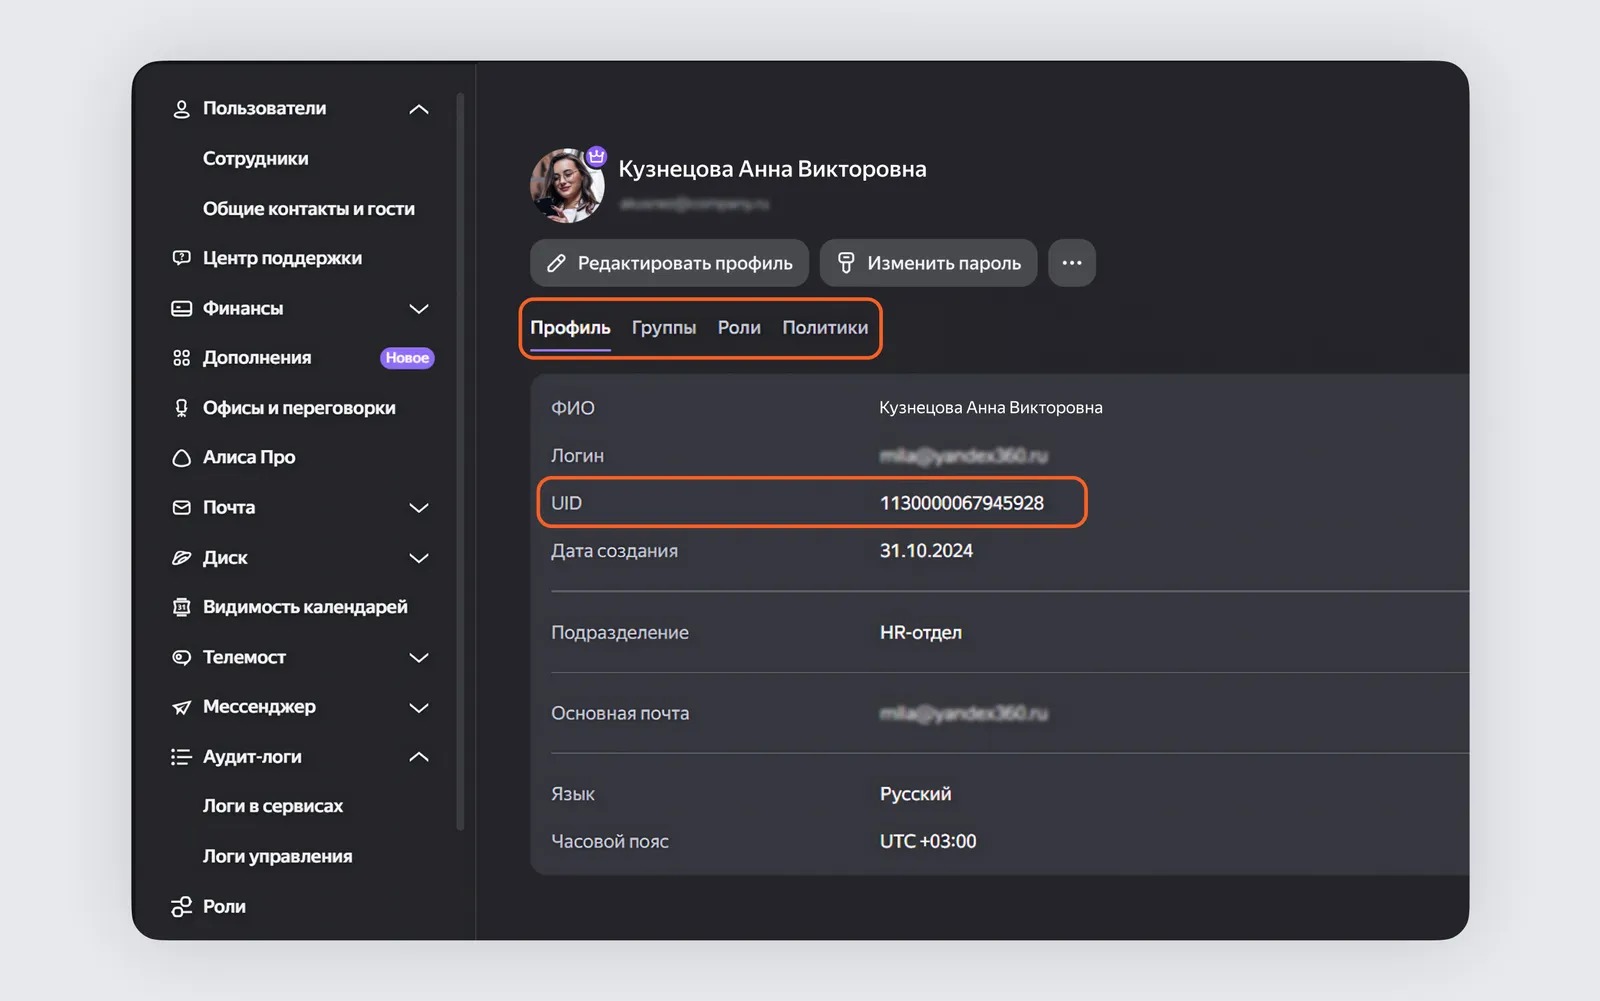
Task: Click the ФИО field label
Action: click(x=573, y=408)
